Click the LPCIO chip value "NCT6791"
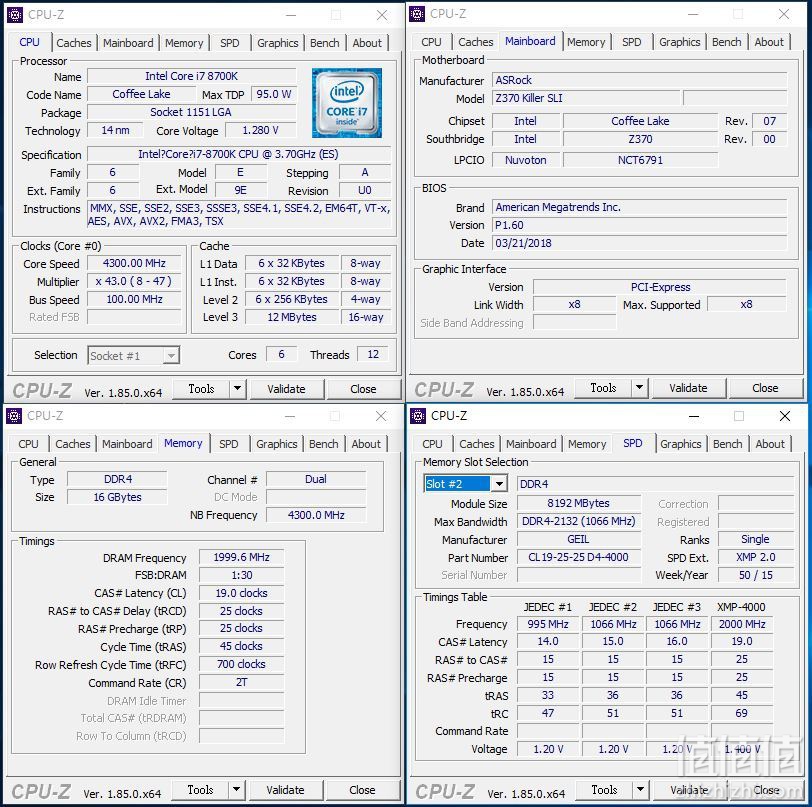Viewport: 812px width, 807px height. pyautogui.click(x=640, y=160)
